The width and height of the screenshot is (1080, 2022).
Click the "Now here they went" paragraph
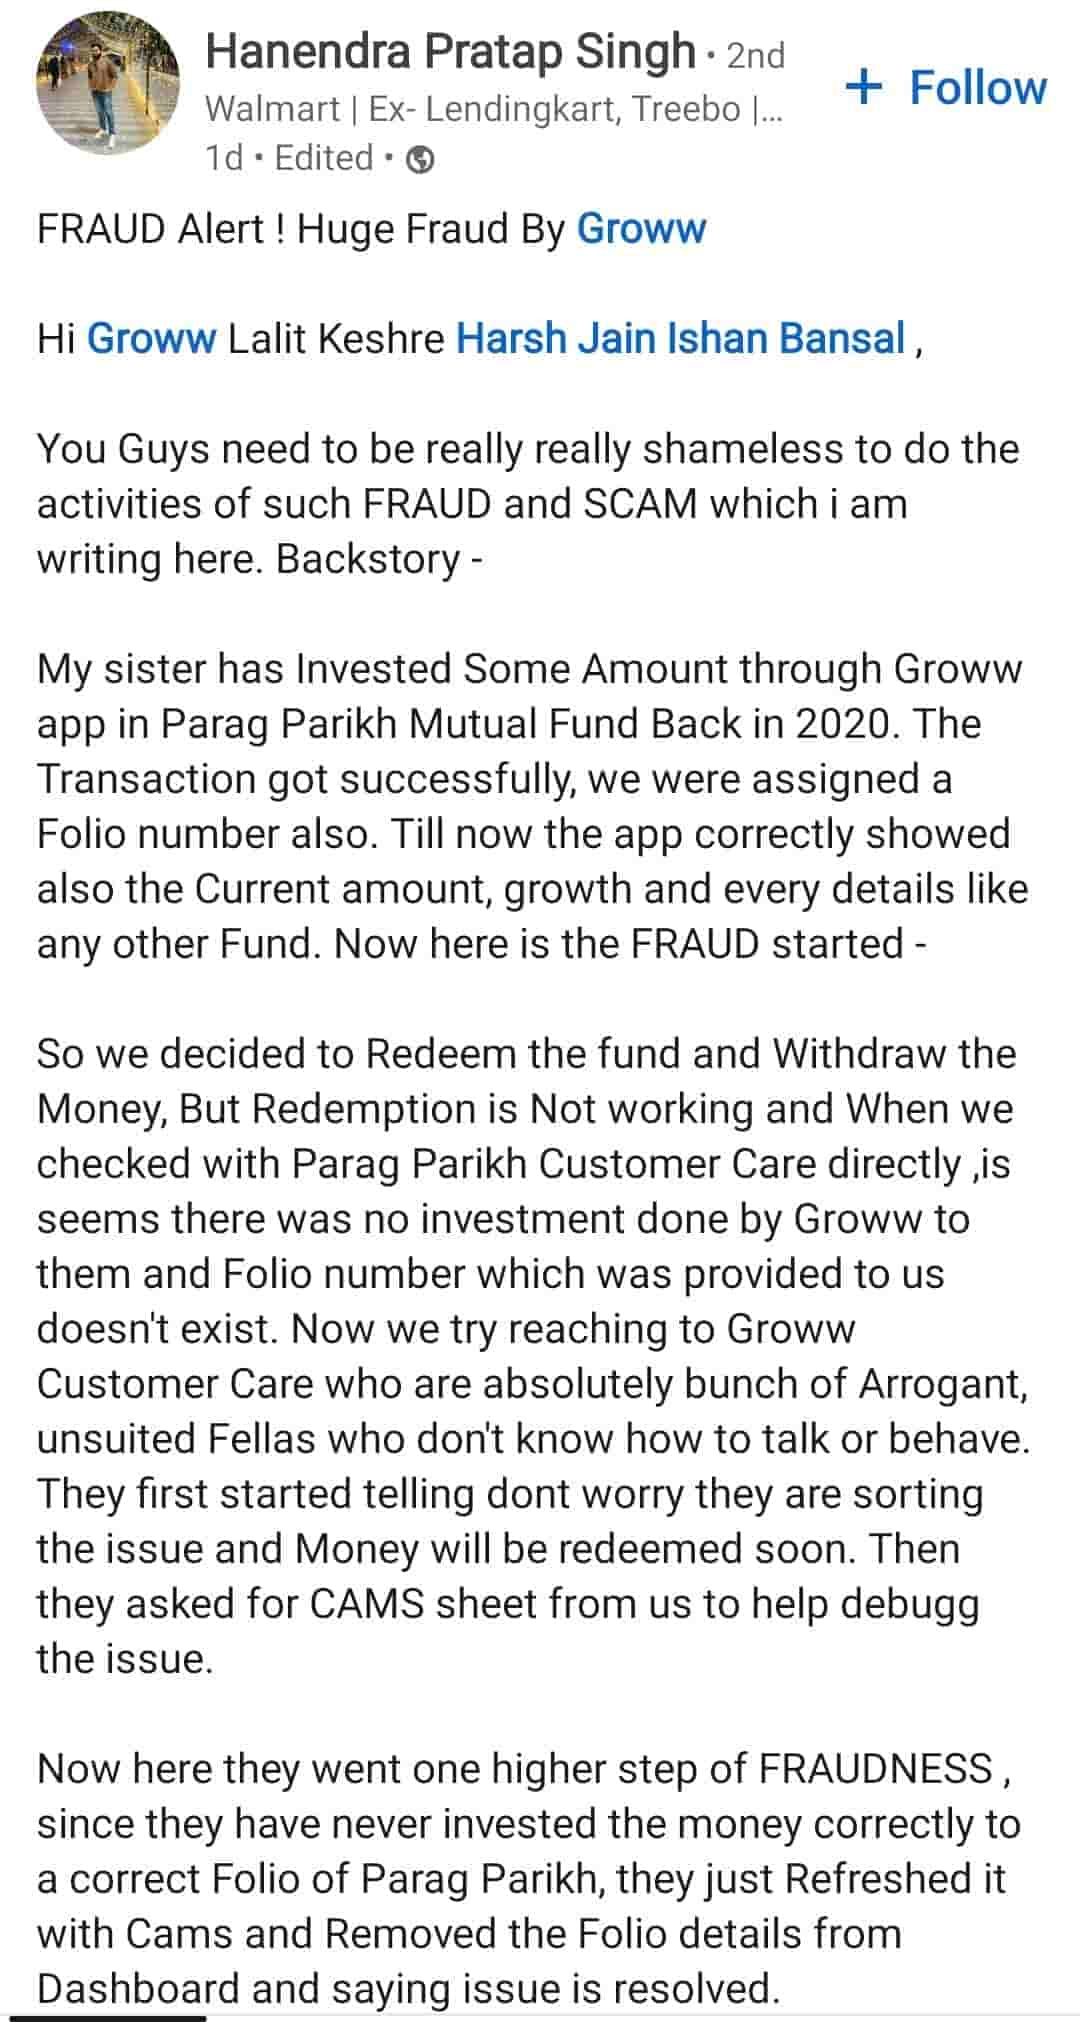pyautogui.click(x=528, y=1878)
